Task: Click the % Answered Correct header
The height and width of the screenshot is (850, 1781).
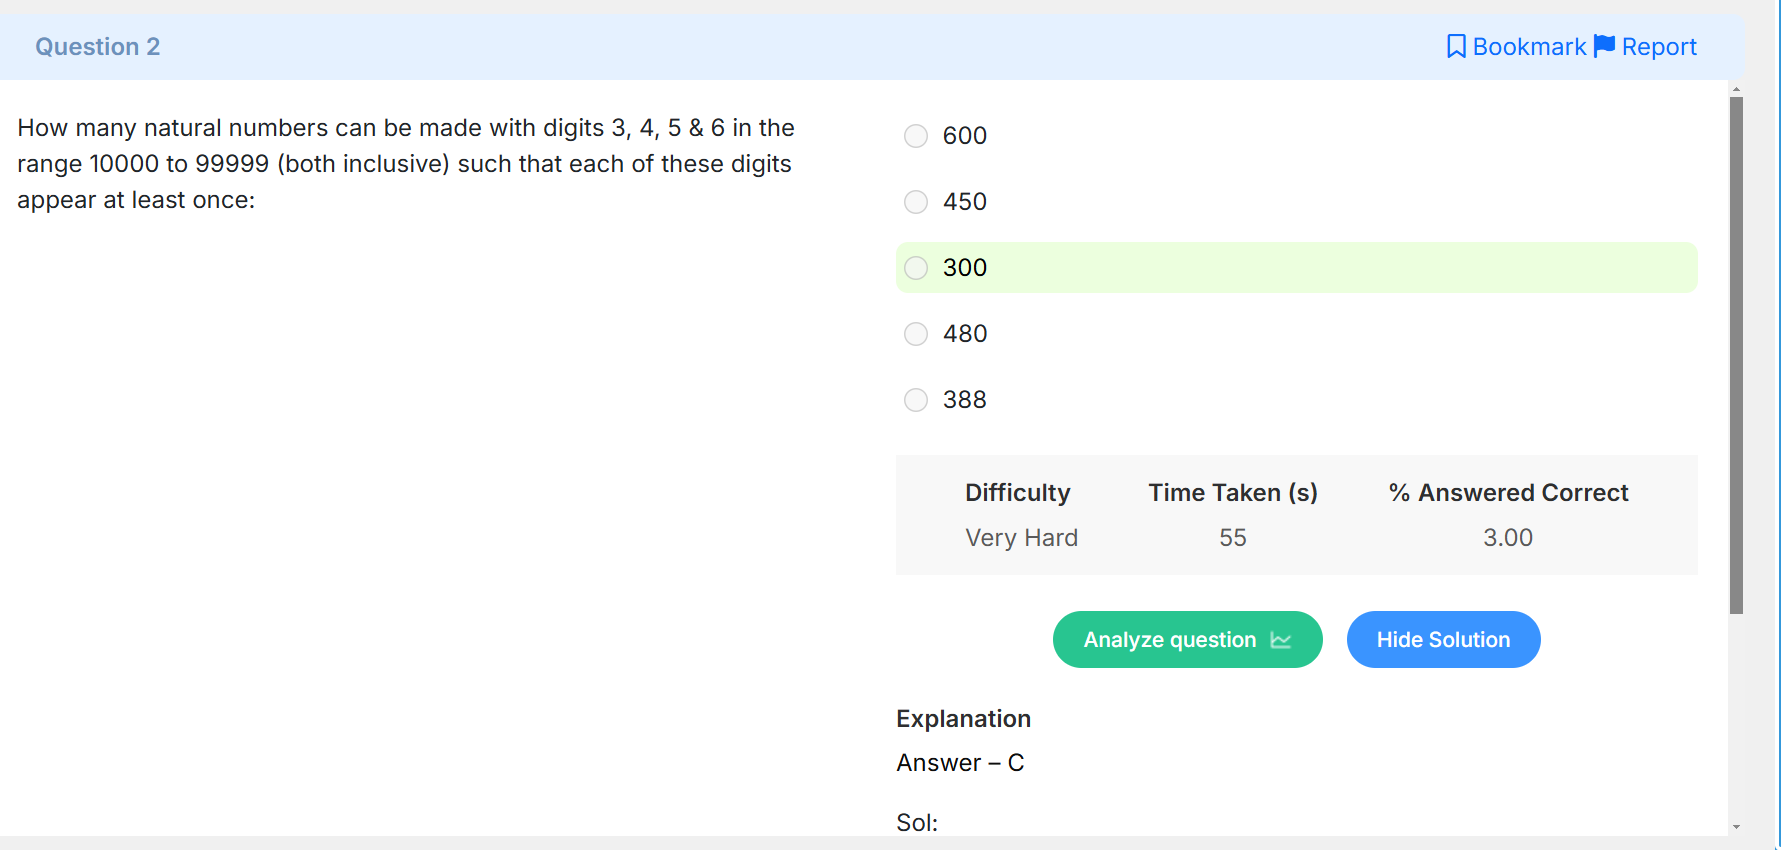Action: click(x=1508, y=493)
